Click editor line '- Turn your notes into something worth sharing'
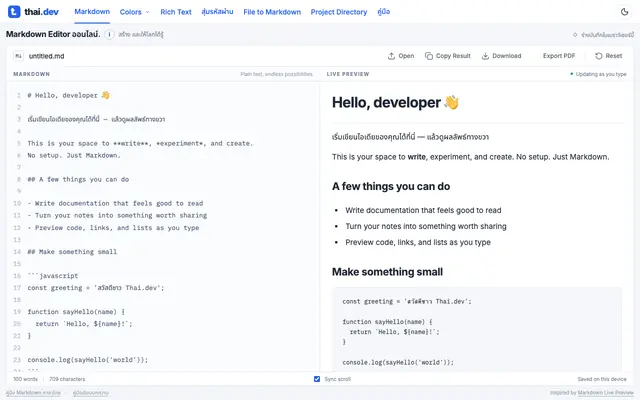 point(117,216)
